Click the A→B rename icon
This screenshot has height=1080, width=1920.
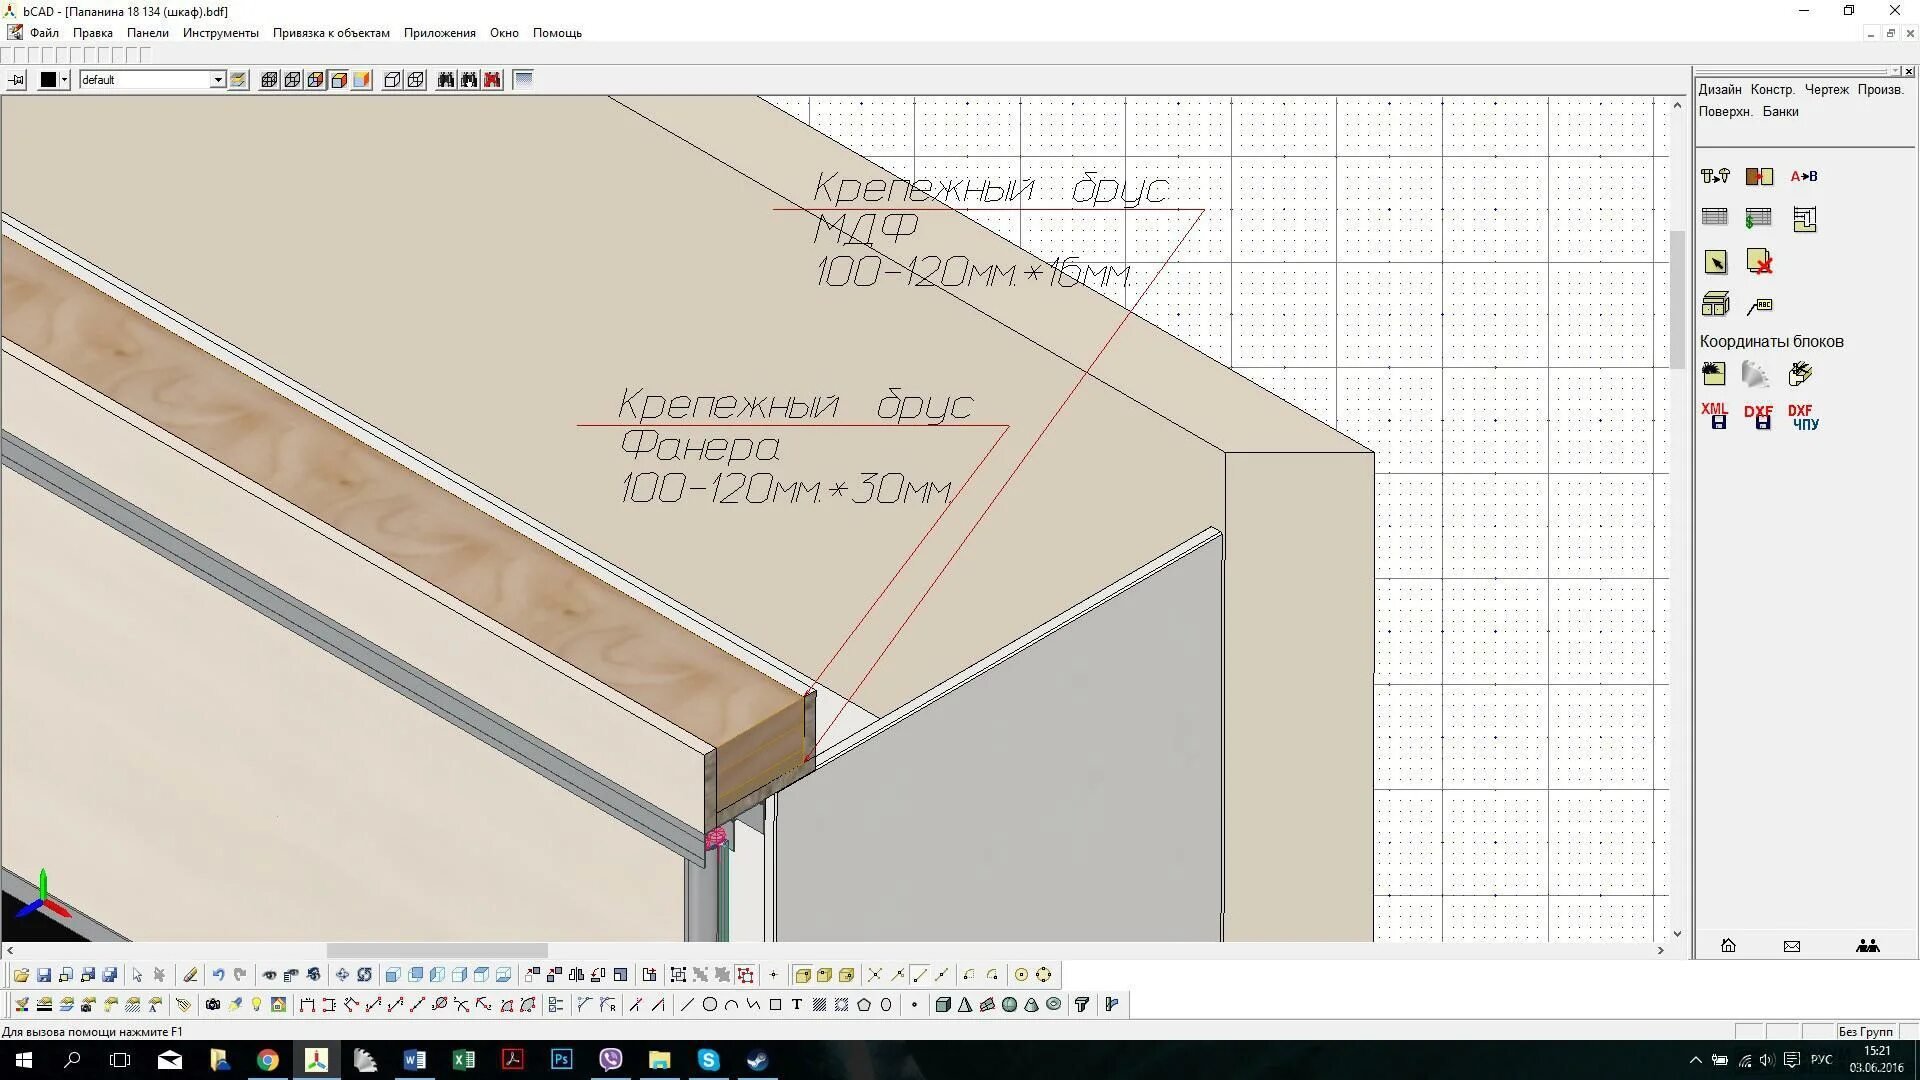[1804, 176]
